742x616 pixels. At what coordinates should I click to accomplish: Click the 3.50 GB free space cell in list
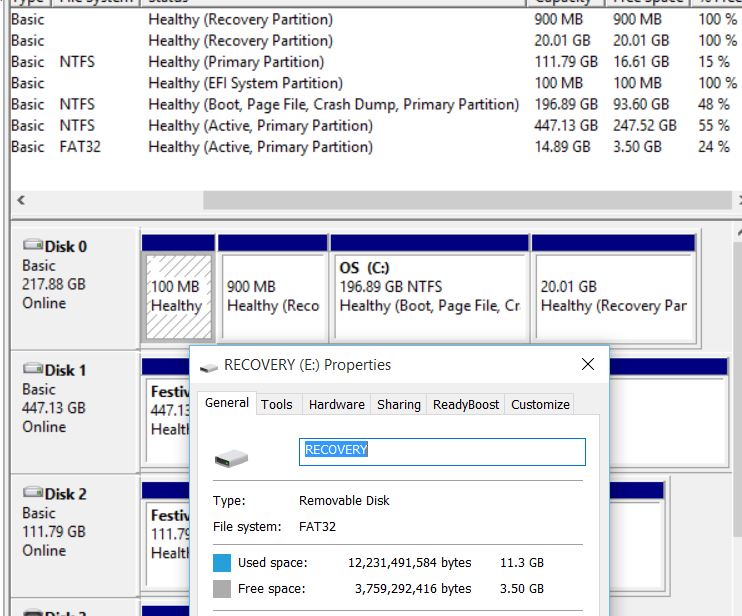(x=637, y=147)
